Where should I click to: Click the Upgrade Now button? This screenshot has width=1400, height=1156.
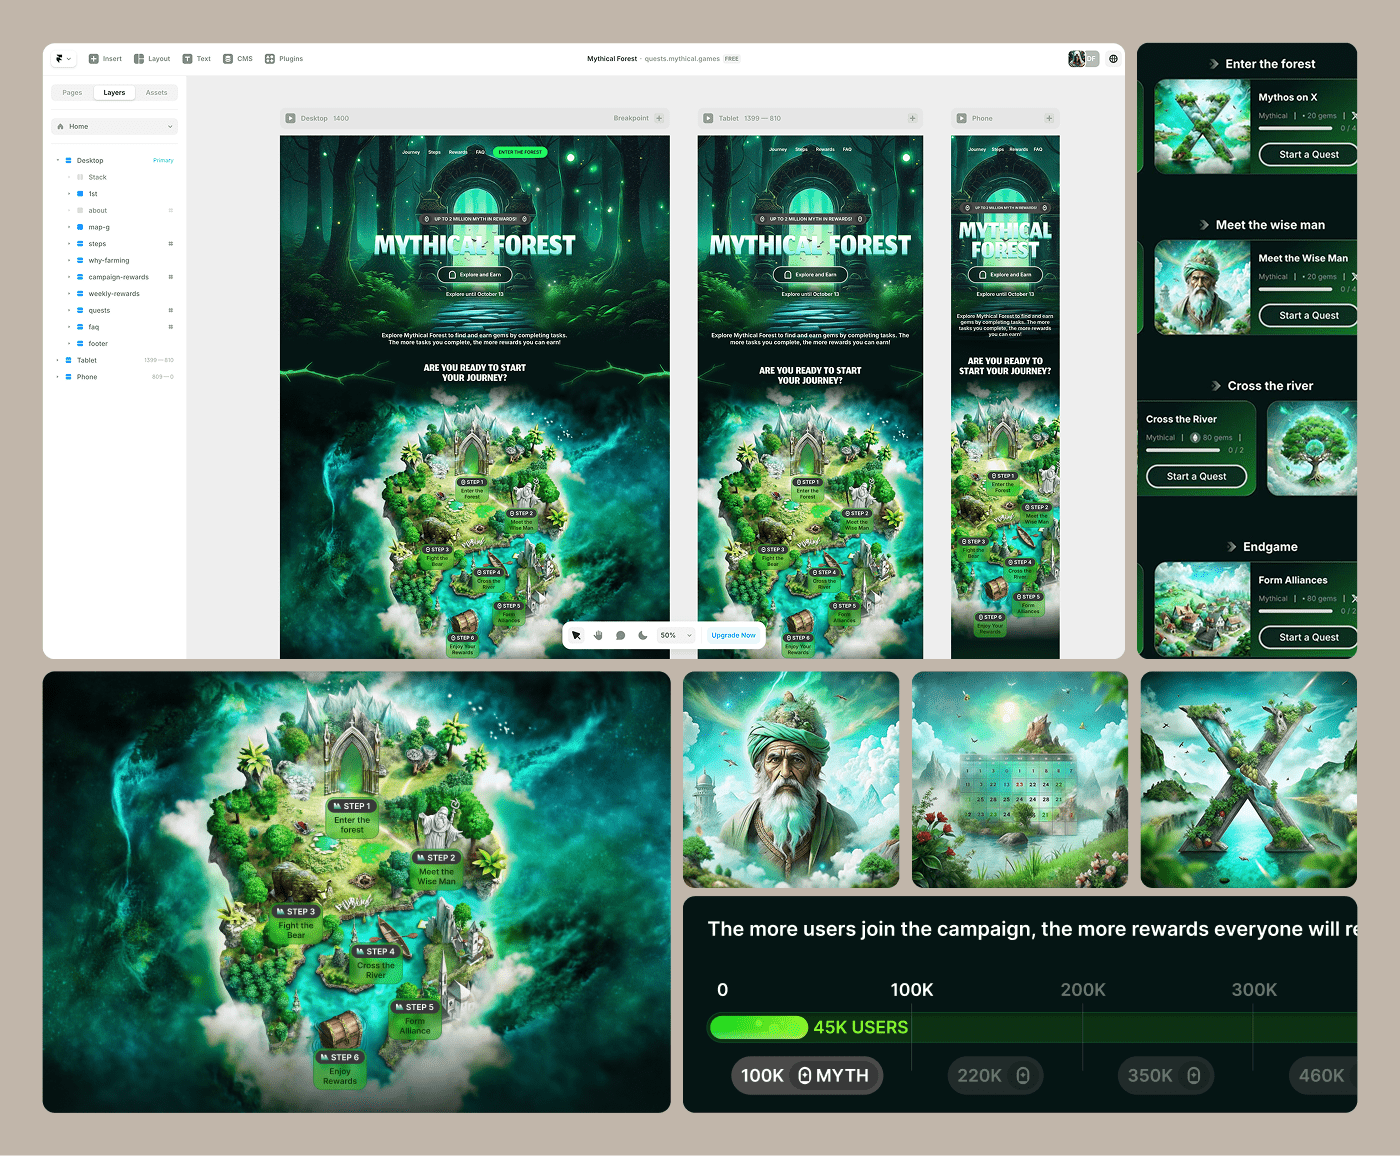point(733,635)
